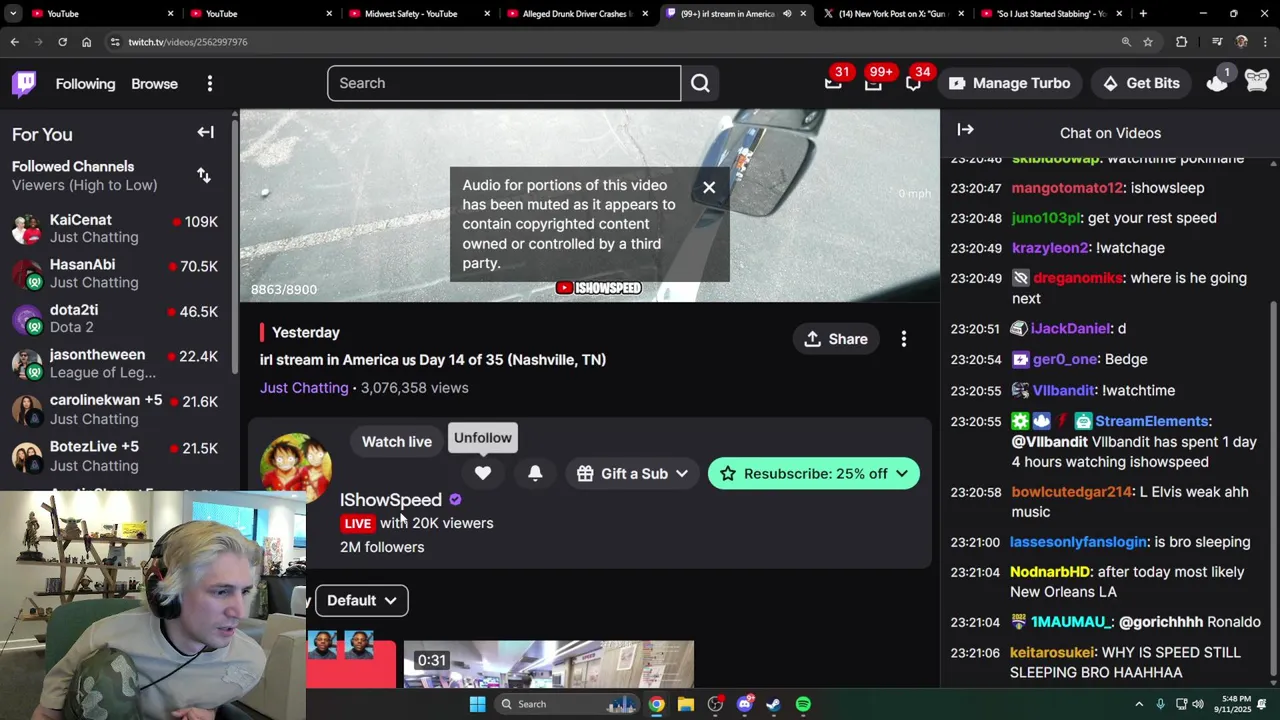Click the Twitch search input field
Screen dimensions: 1280x720
tap(504, 83)
